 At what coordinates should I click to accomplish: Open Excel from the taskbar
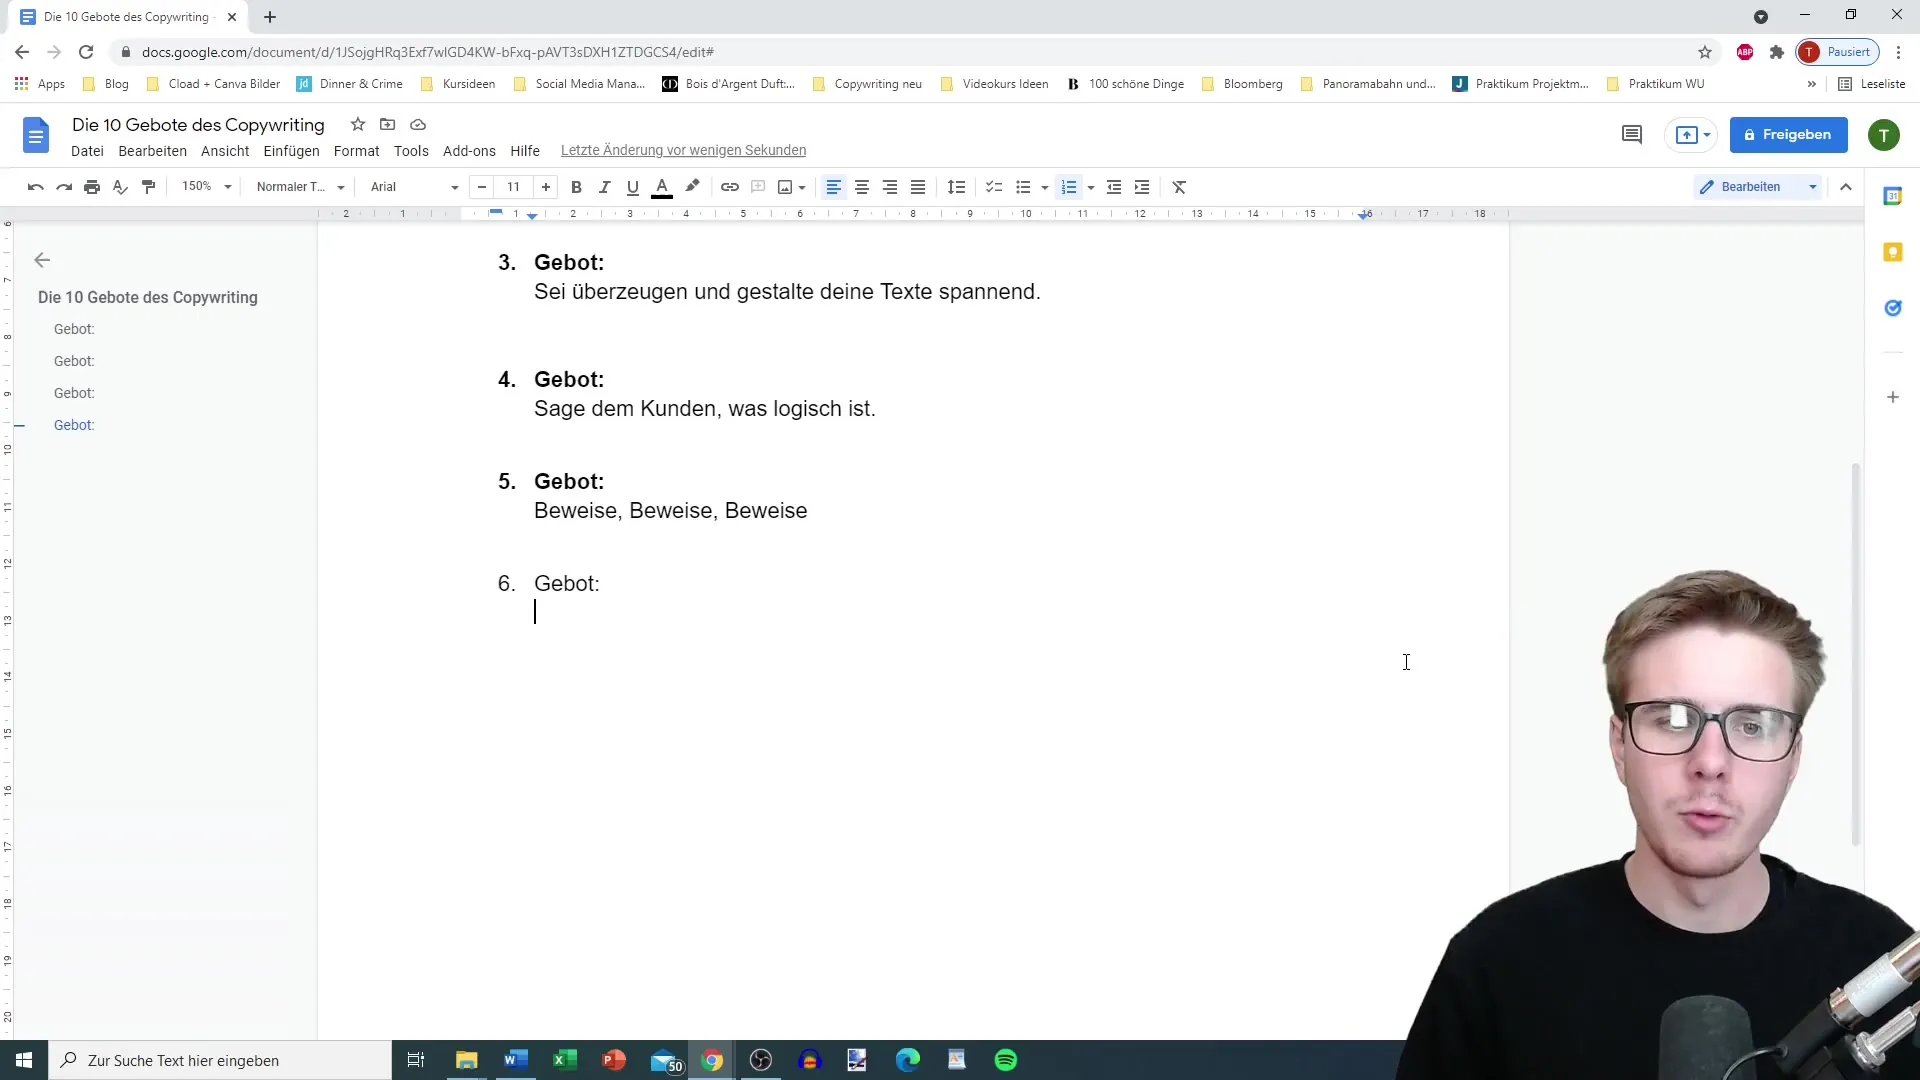[565, 1060]
